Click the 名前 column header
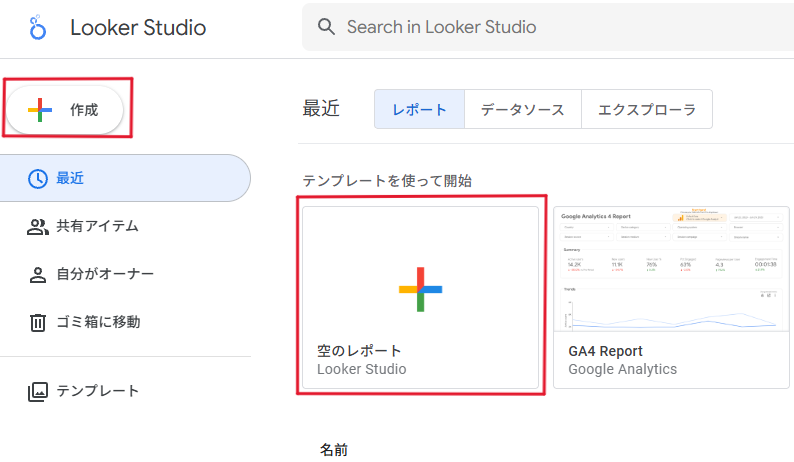 click(x=334, y=450)
